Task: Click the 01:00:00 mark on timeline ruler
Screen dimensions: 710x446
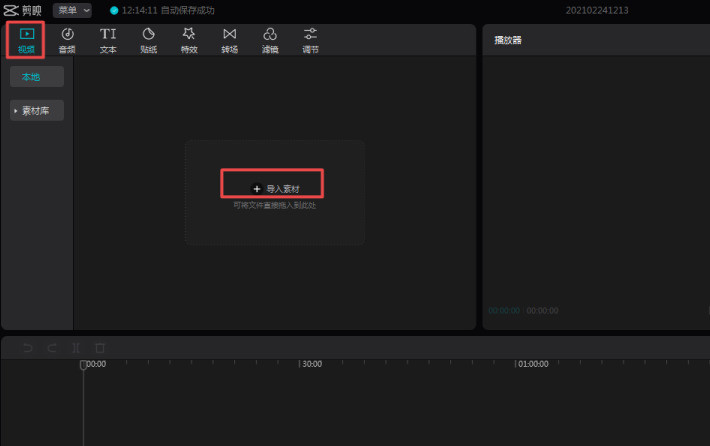Action: [x=533, y=364]
